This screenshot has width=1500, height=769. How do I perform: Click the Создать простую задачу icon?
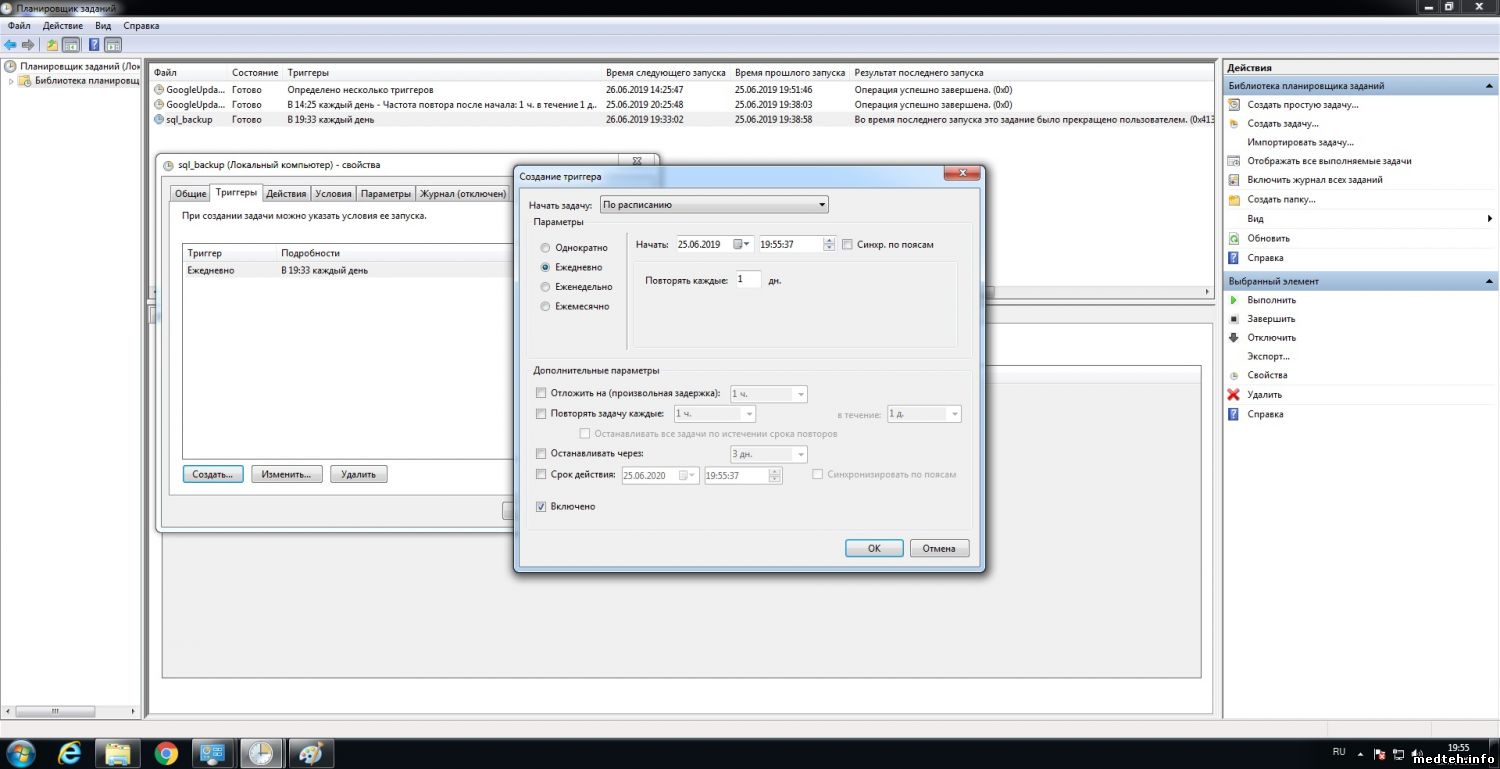pyautogui.click(x=1234, y=105)
